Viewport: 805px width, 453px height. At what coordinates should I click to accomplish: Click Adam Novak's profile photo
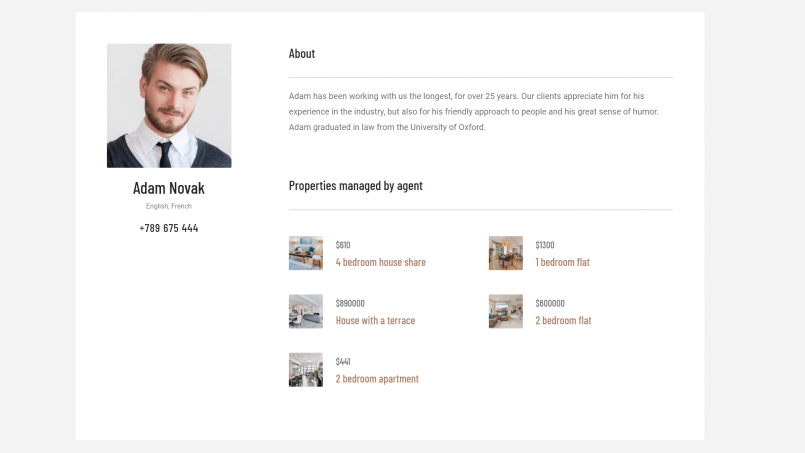tap(169, 105)
